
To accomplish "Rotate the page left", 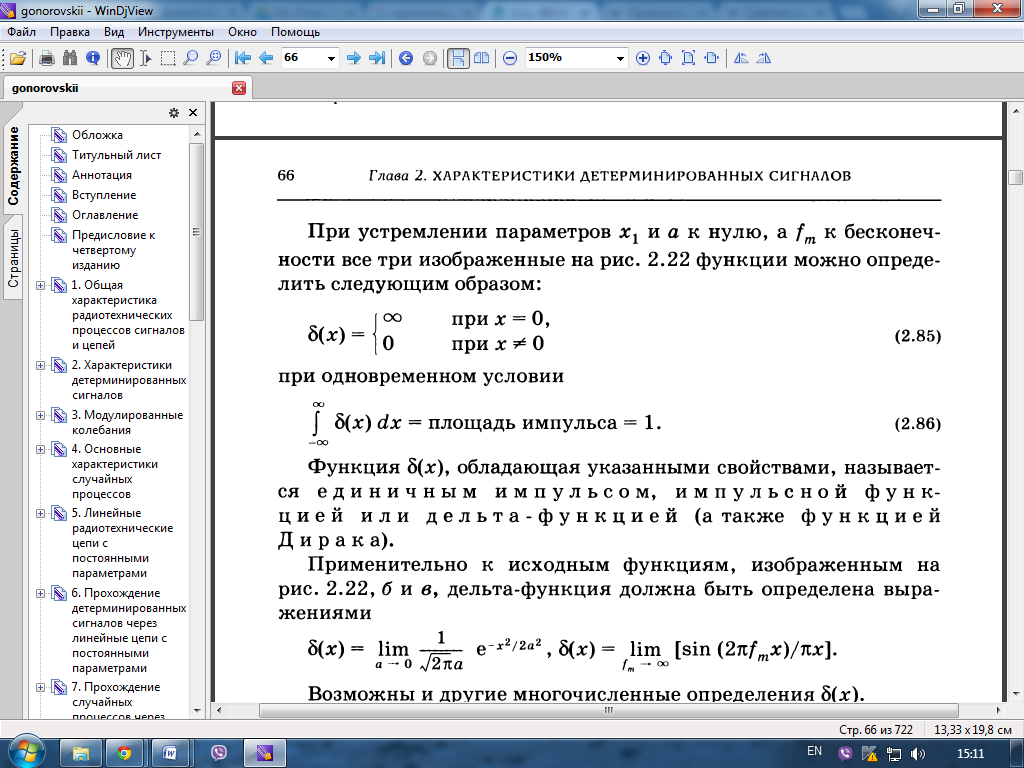I will [741, 58].
